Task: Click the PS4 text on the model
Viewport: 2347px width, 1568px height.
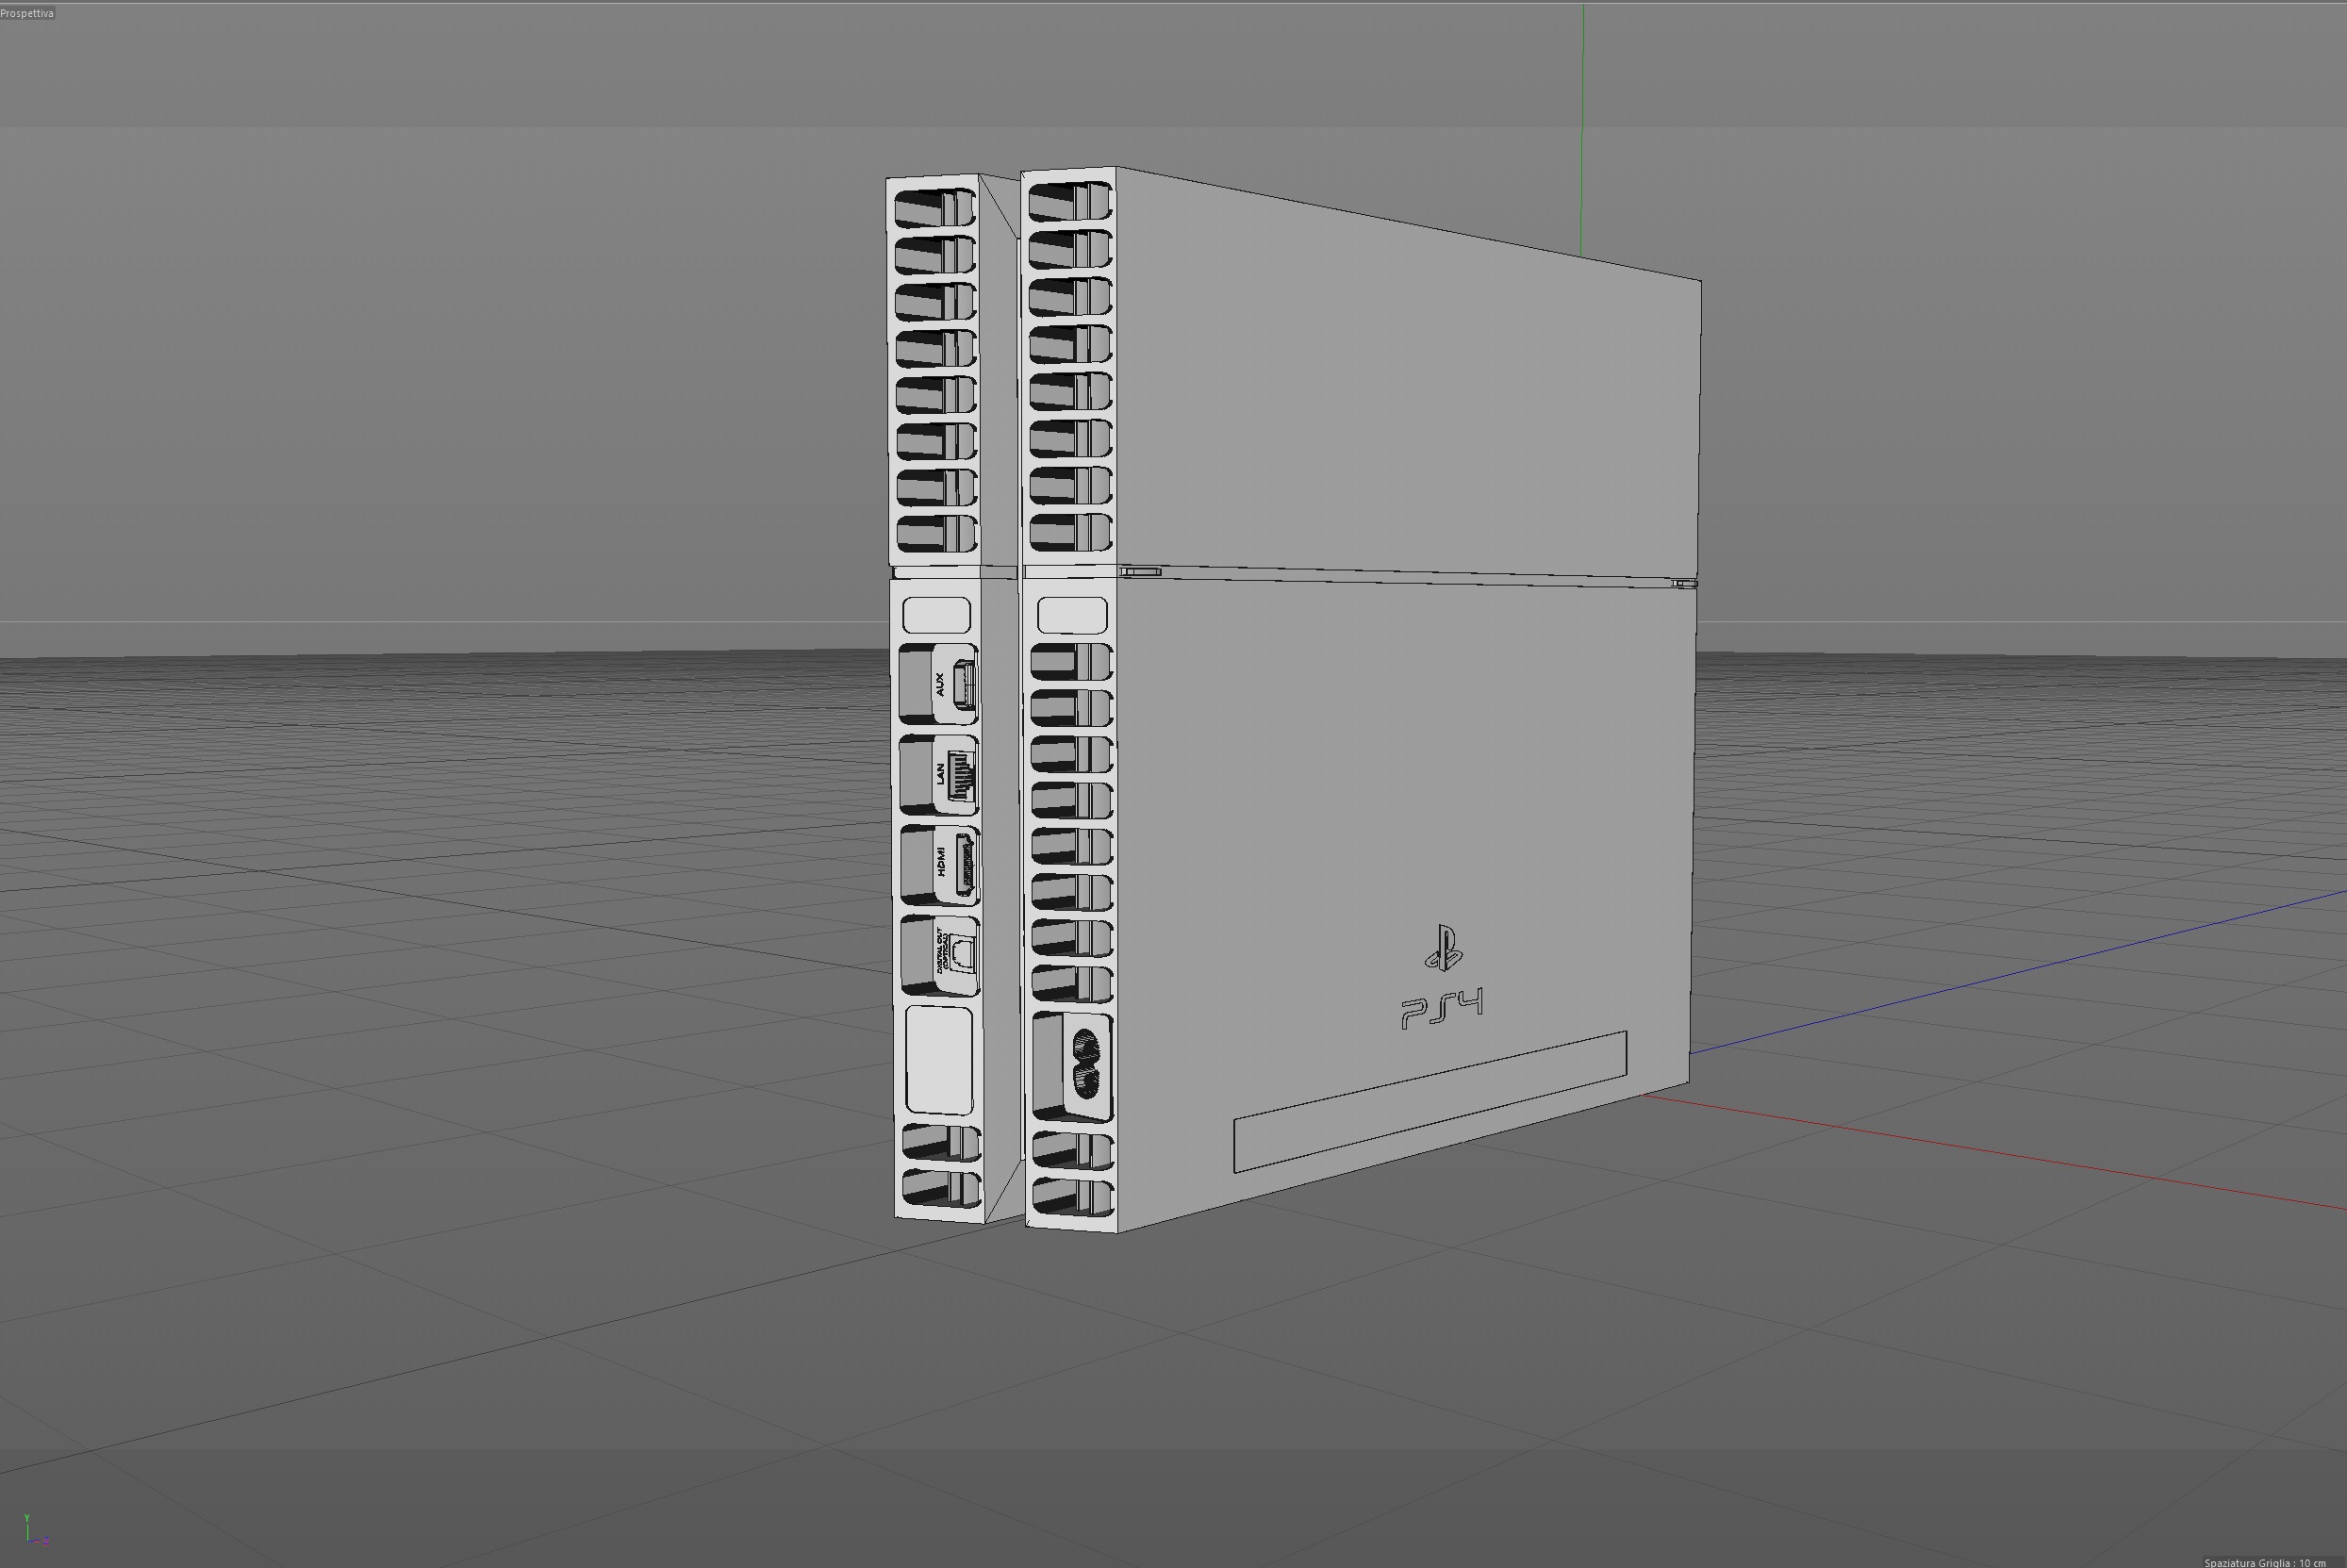Action: click(x=1442, y=1007)
